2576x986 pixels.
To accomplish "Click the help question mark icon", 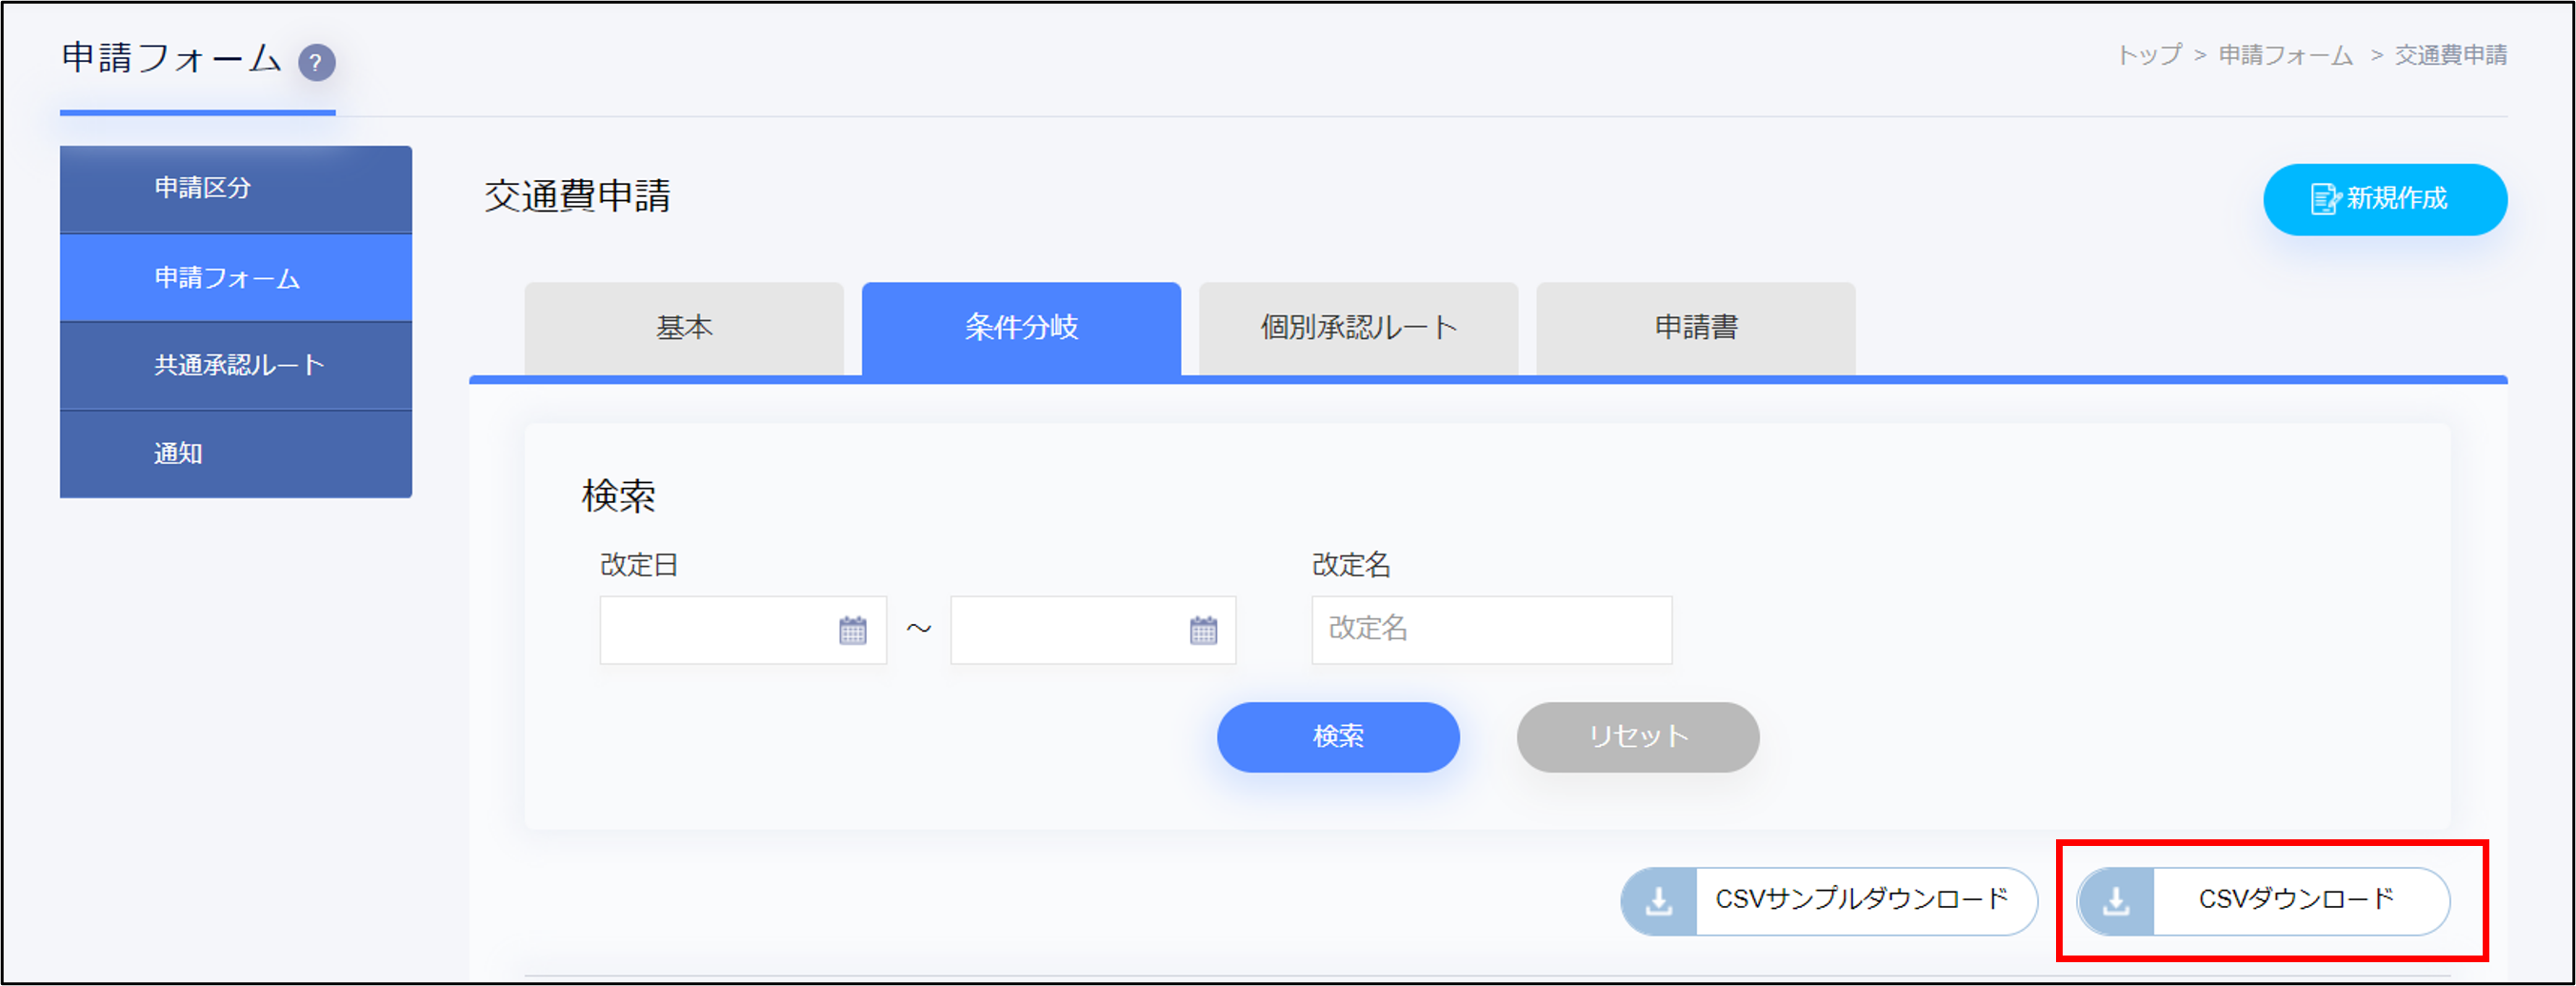I will (316, 63).
